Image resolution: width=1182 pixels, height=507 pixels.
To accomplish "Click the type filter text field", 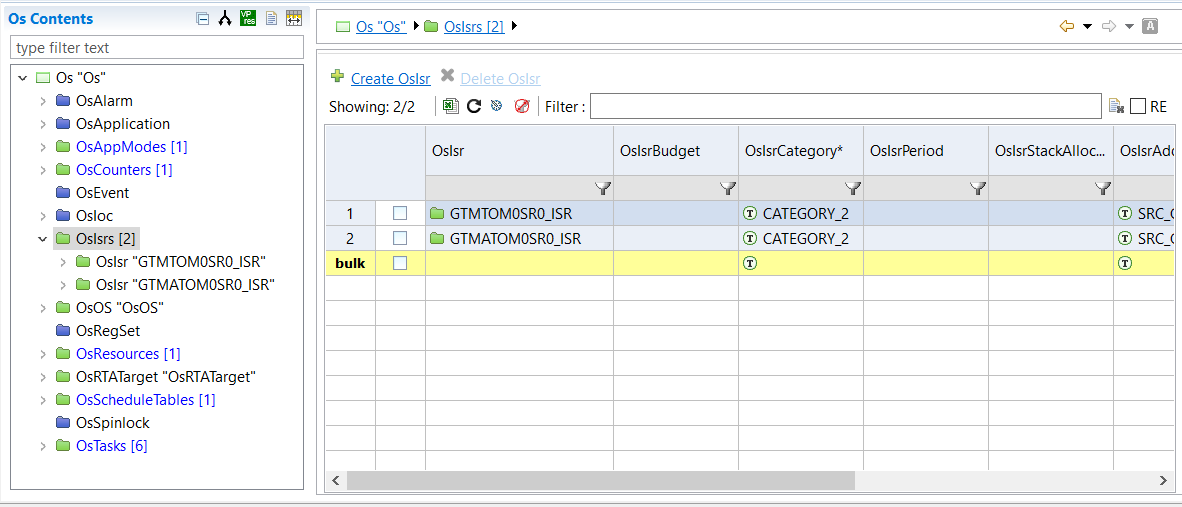I will [x=157, y=48].
